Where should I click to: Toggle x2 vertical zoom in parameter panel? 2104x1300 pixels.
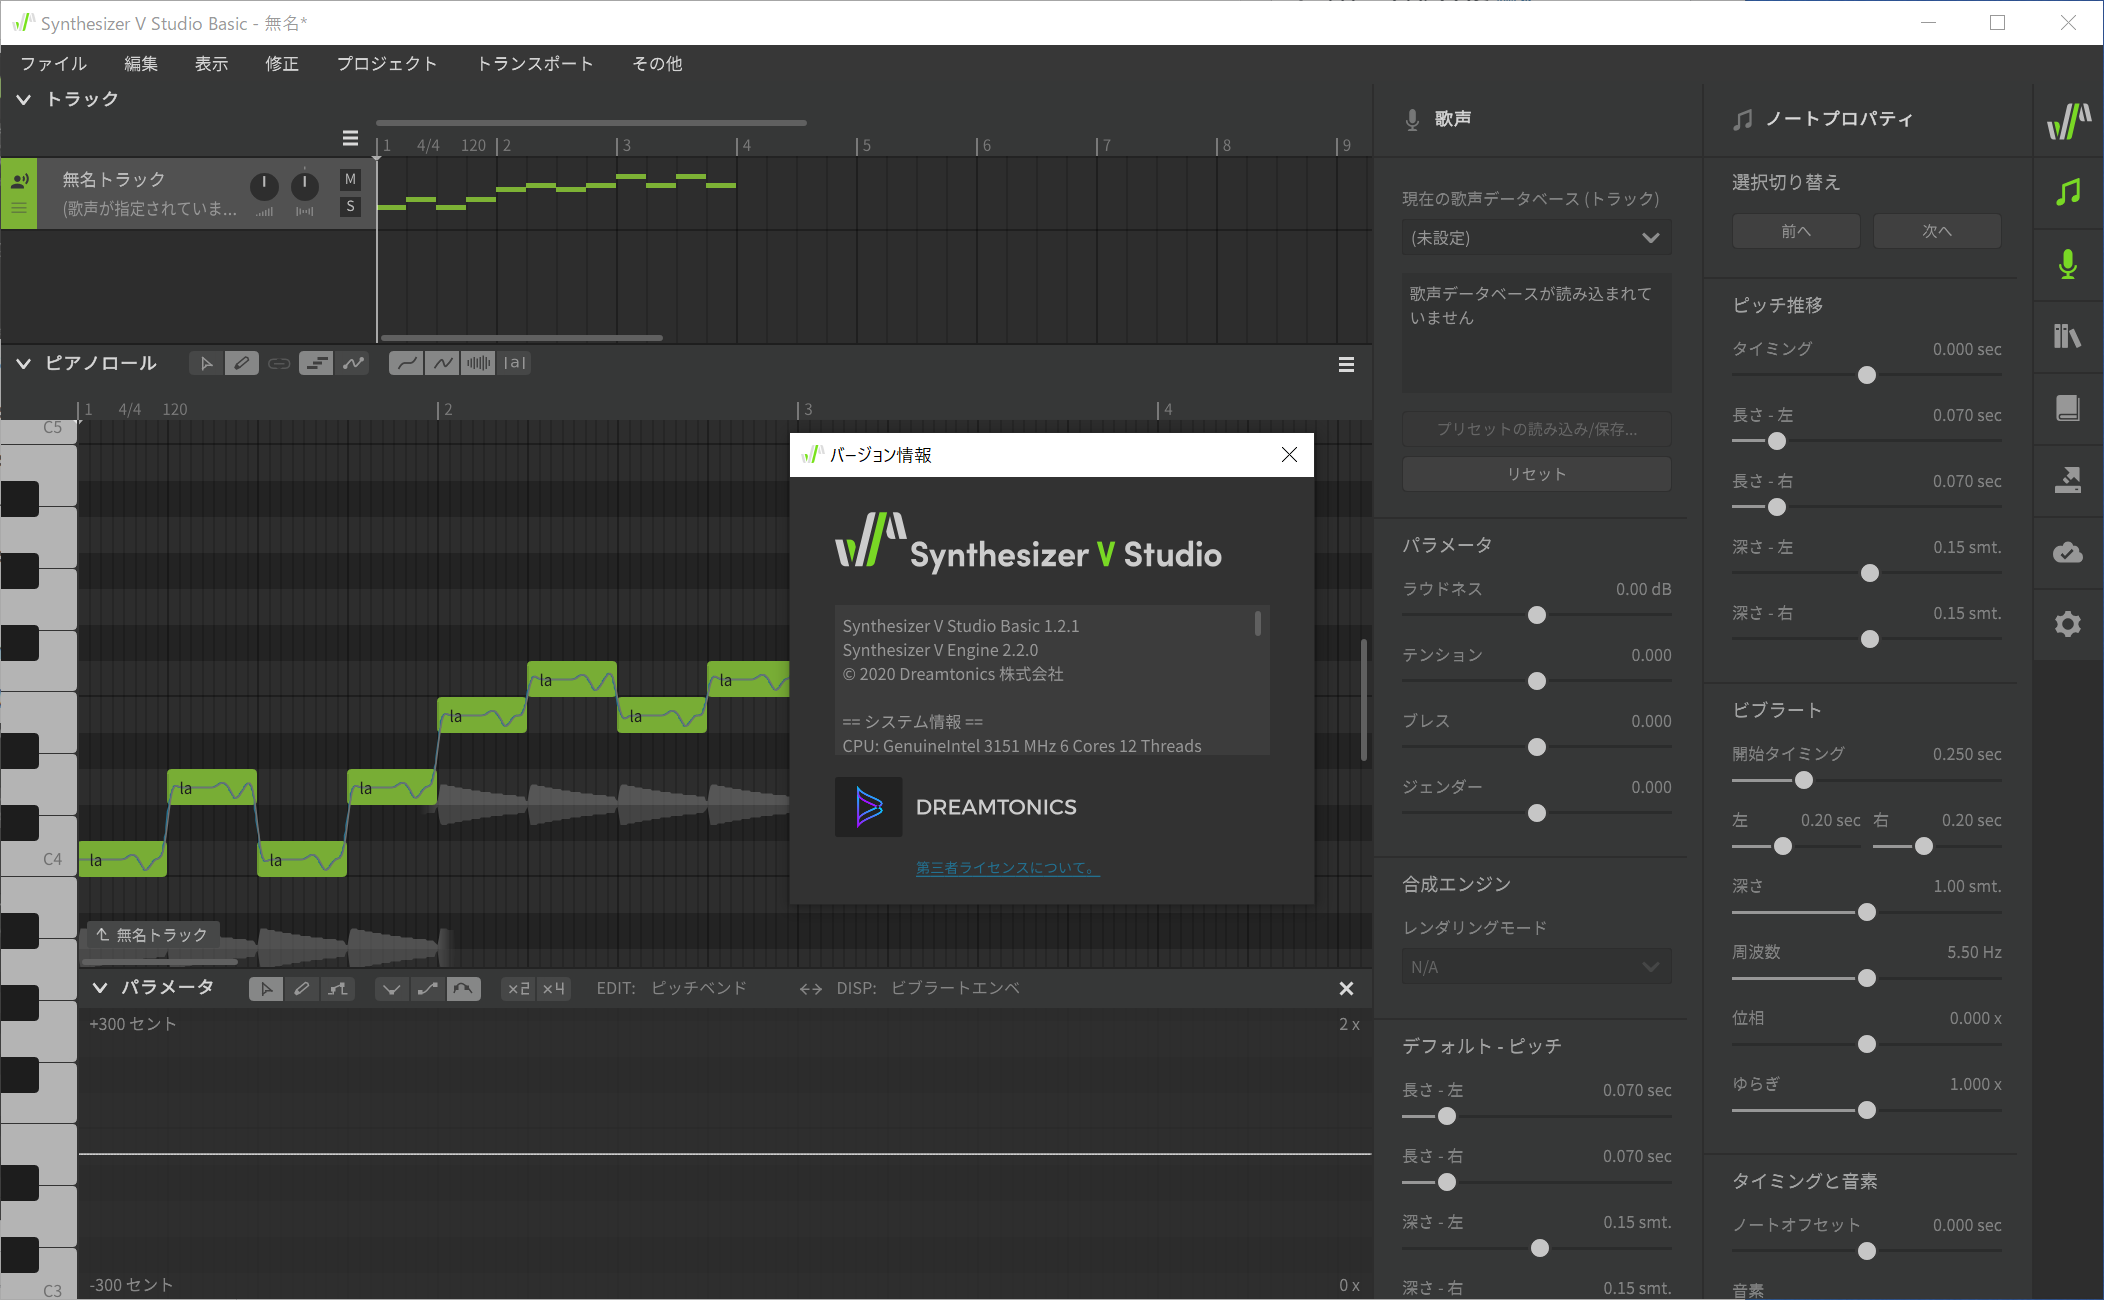(518, 989)
